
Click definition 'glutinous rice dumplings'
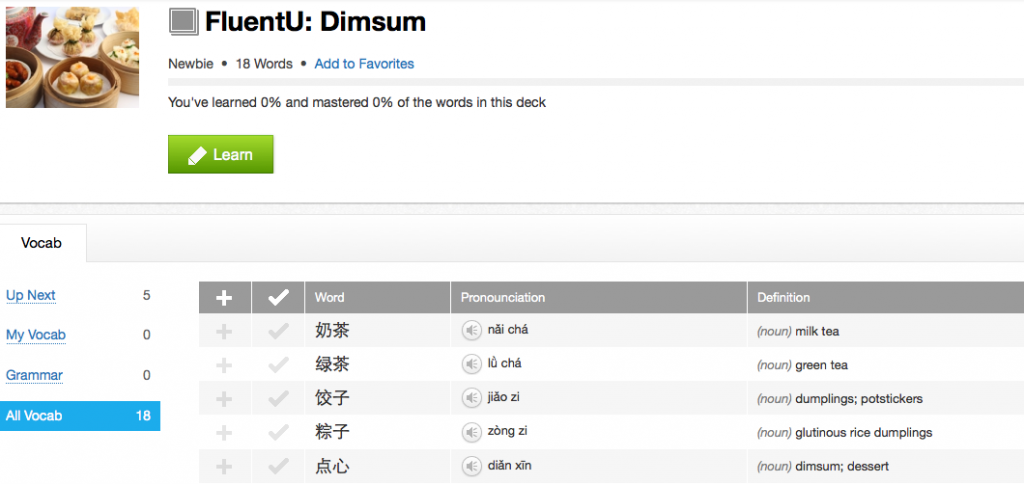(863, 433)
